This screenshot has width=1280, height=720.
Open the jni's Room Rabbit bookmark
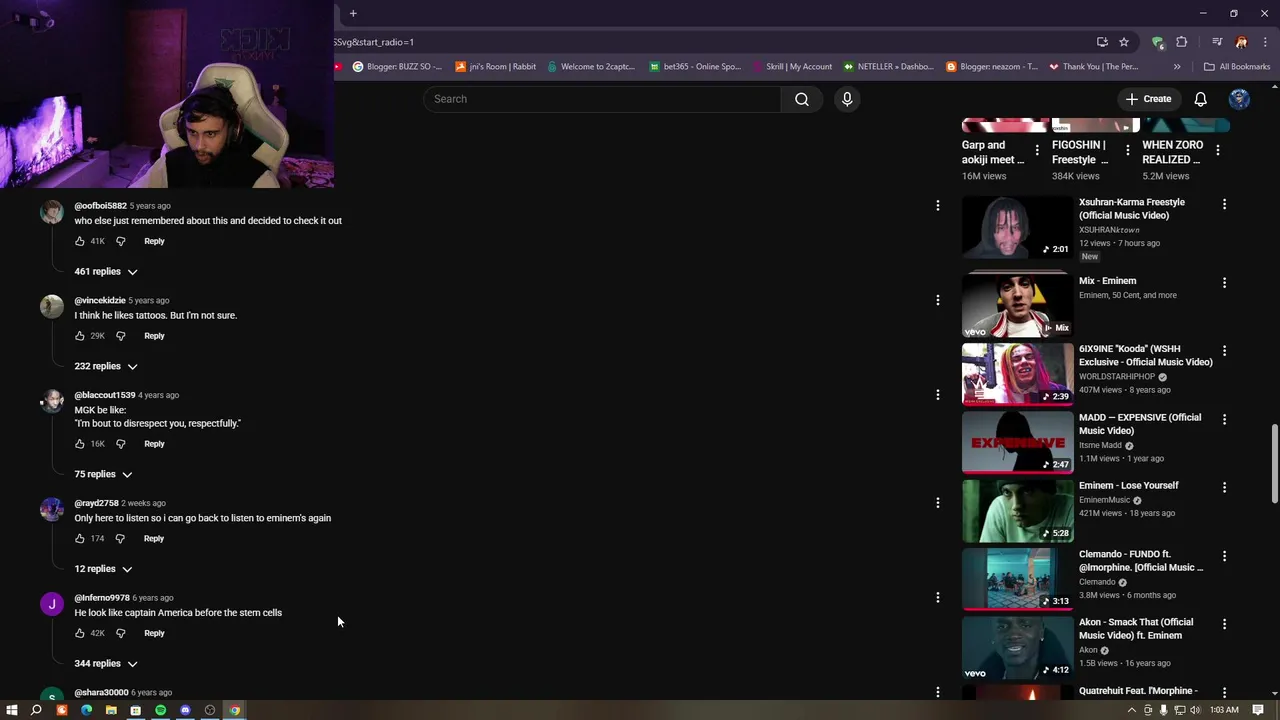tap(496, 67)
